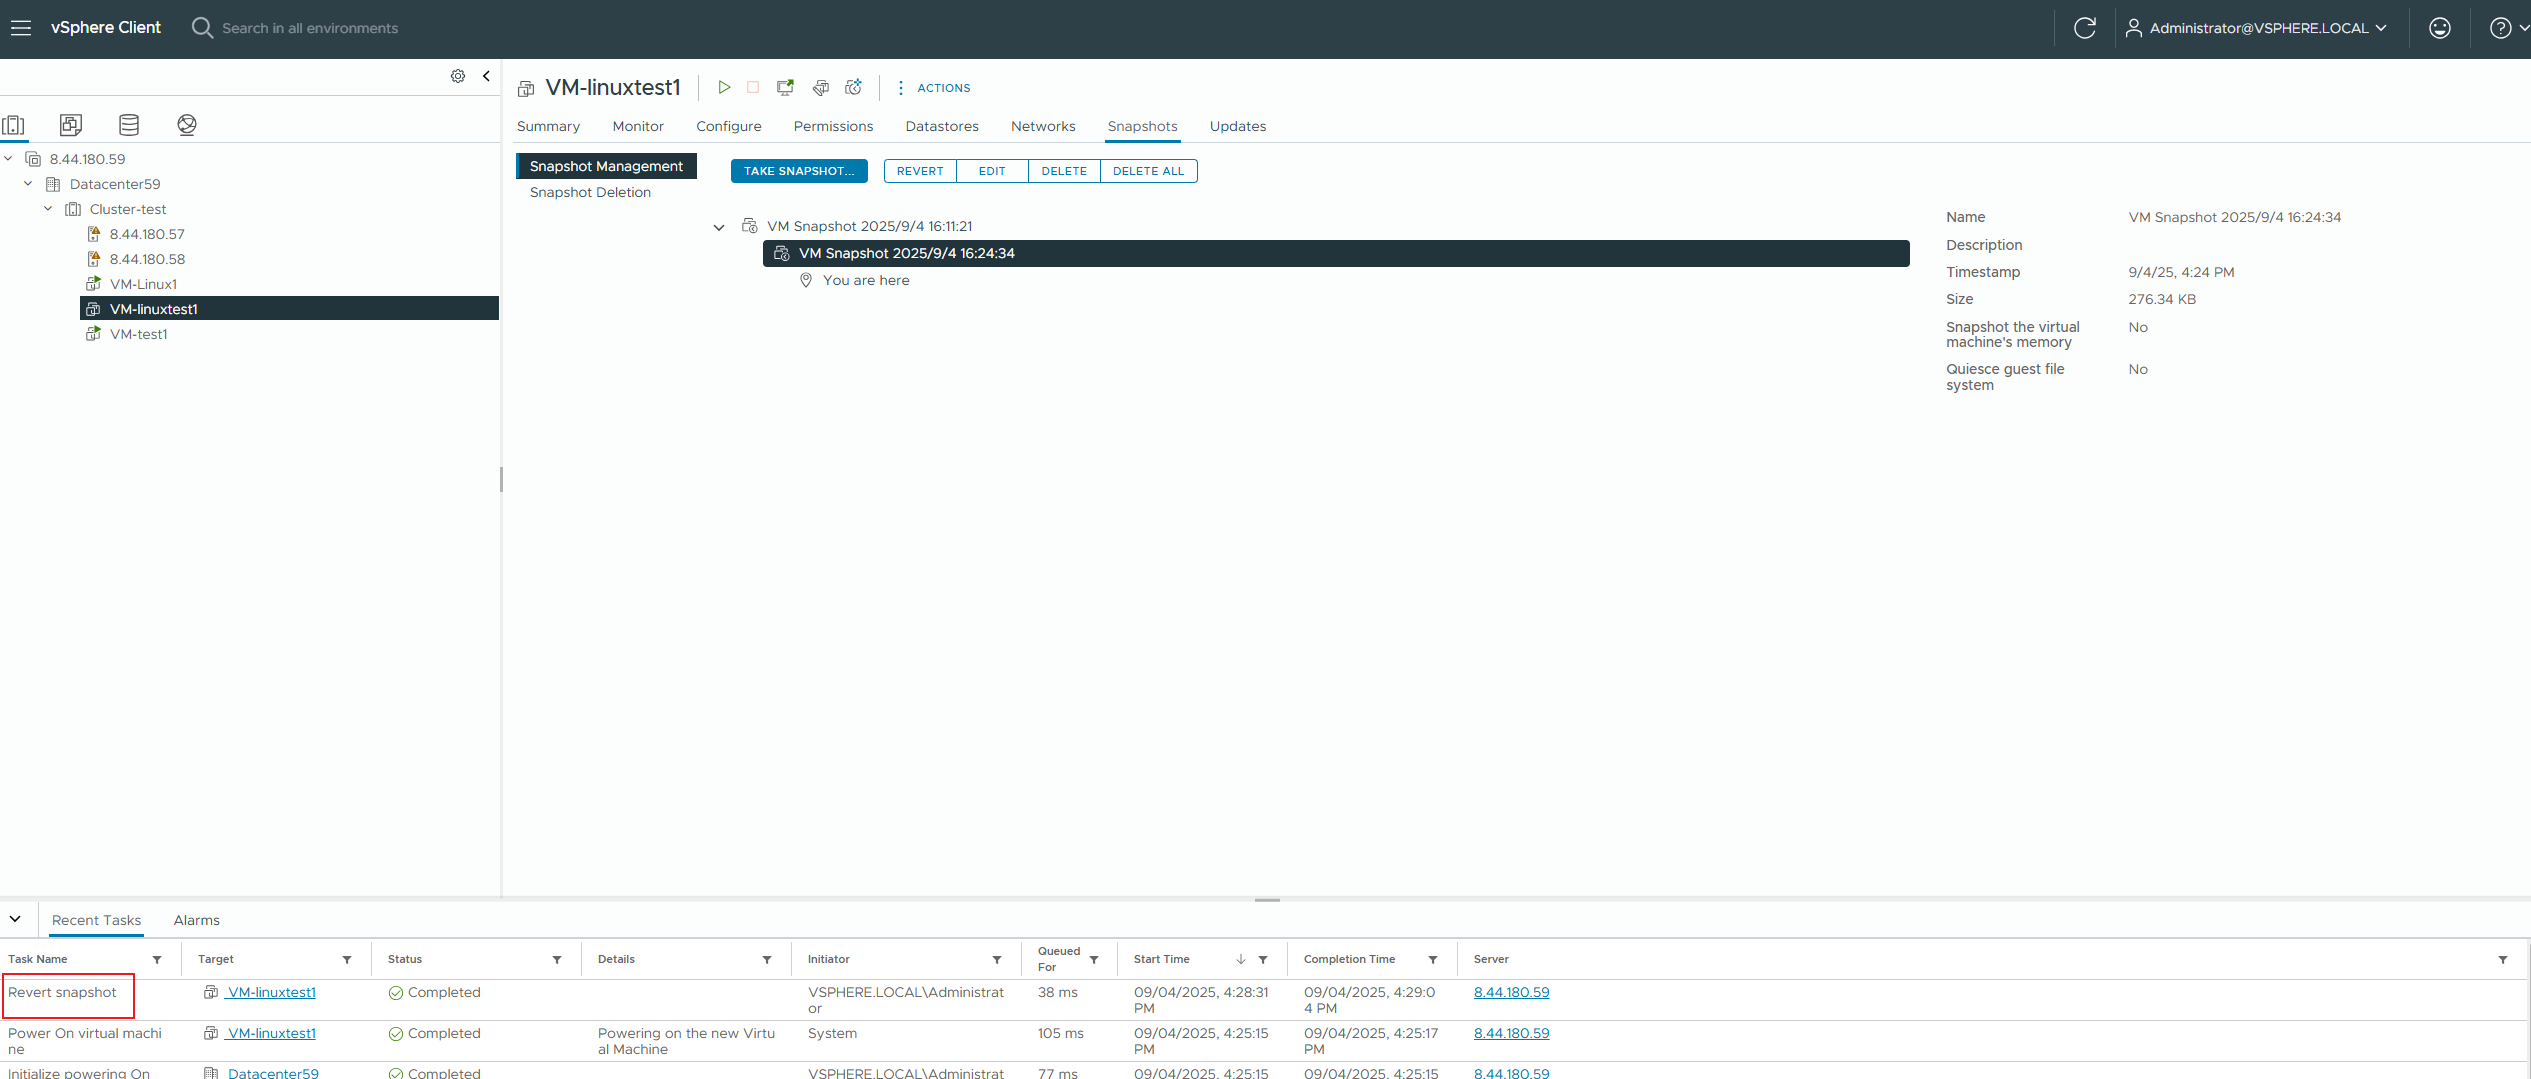2531x1079 pixels.
Task: Filter the Completion Time column
Action: click(1433, 960)
